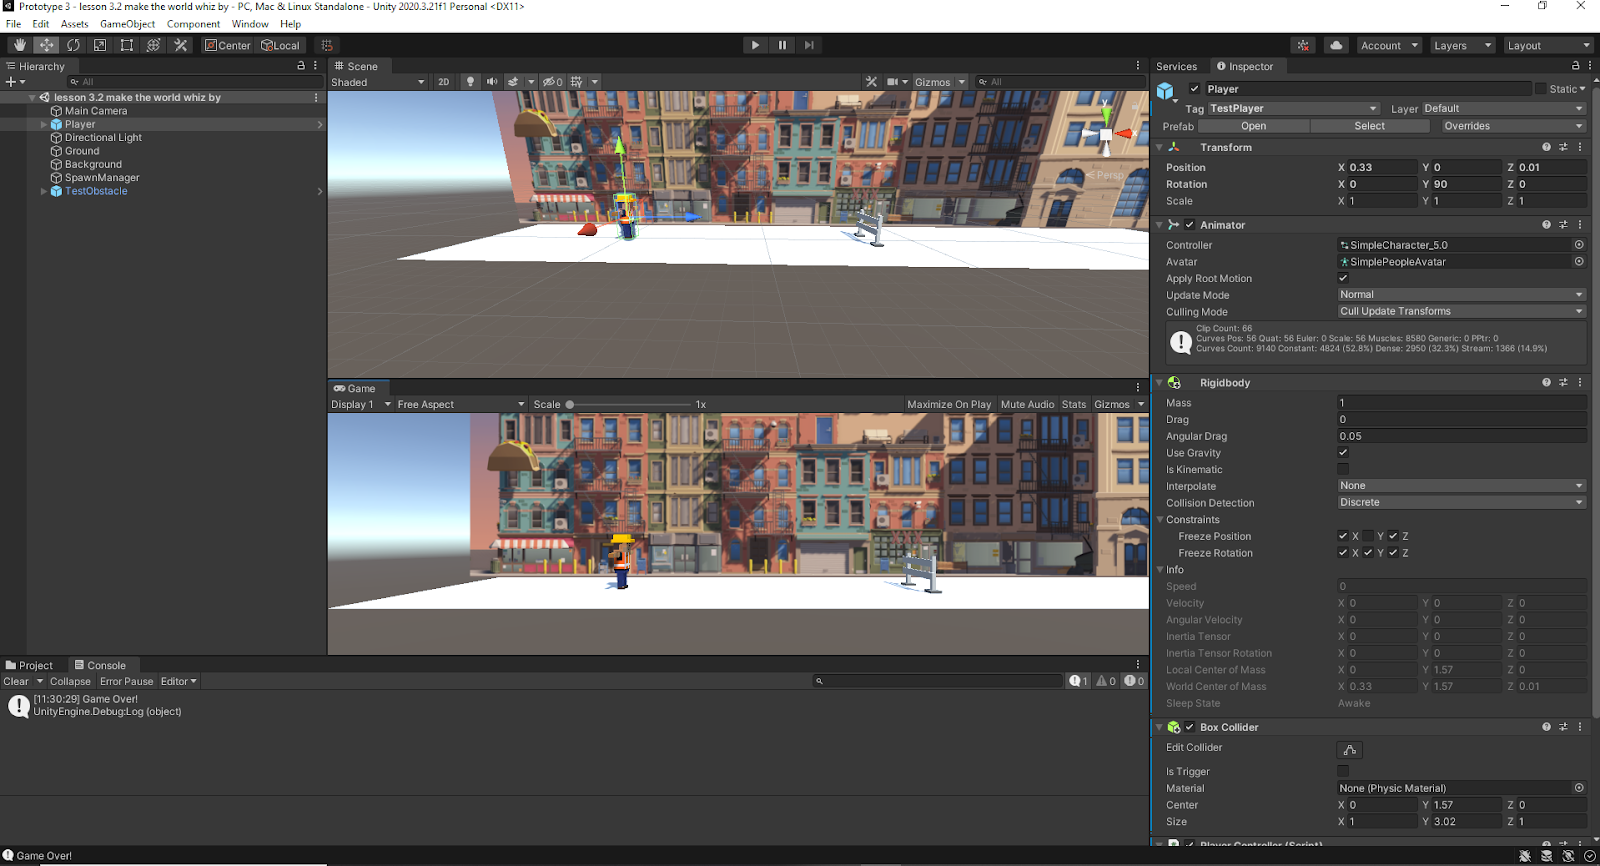Viewport: 1600px width, 866px height.
Task: Expand the TestObstacle hierarchy item
Action: click(x=43, y=191)
